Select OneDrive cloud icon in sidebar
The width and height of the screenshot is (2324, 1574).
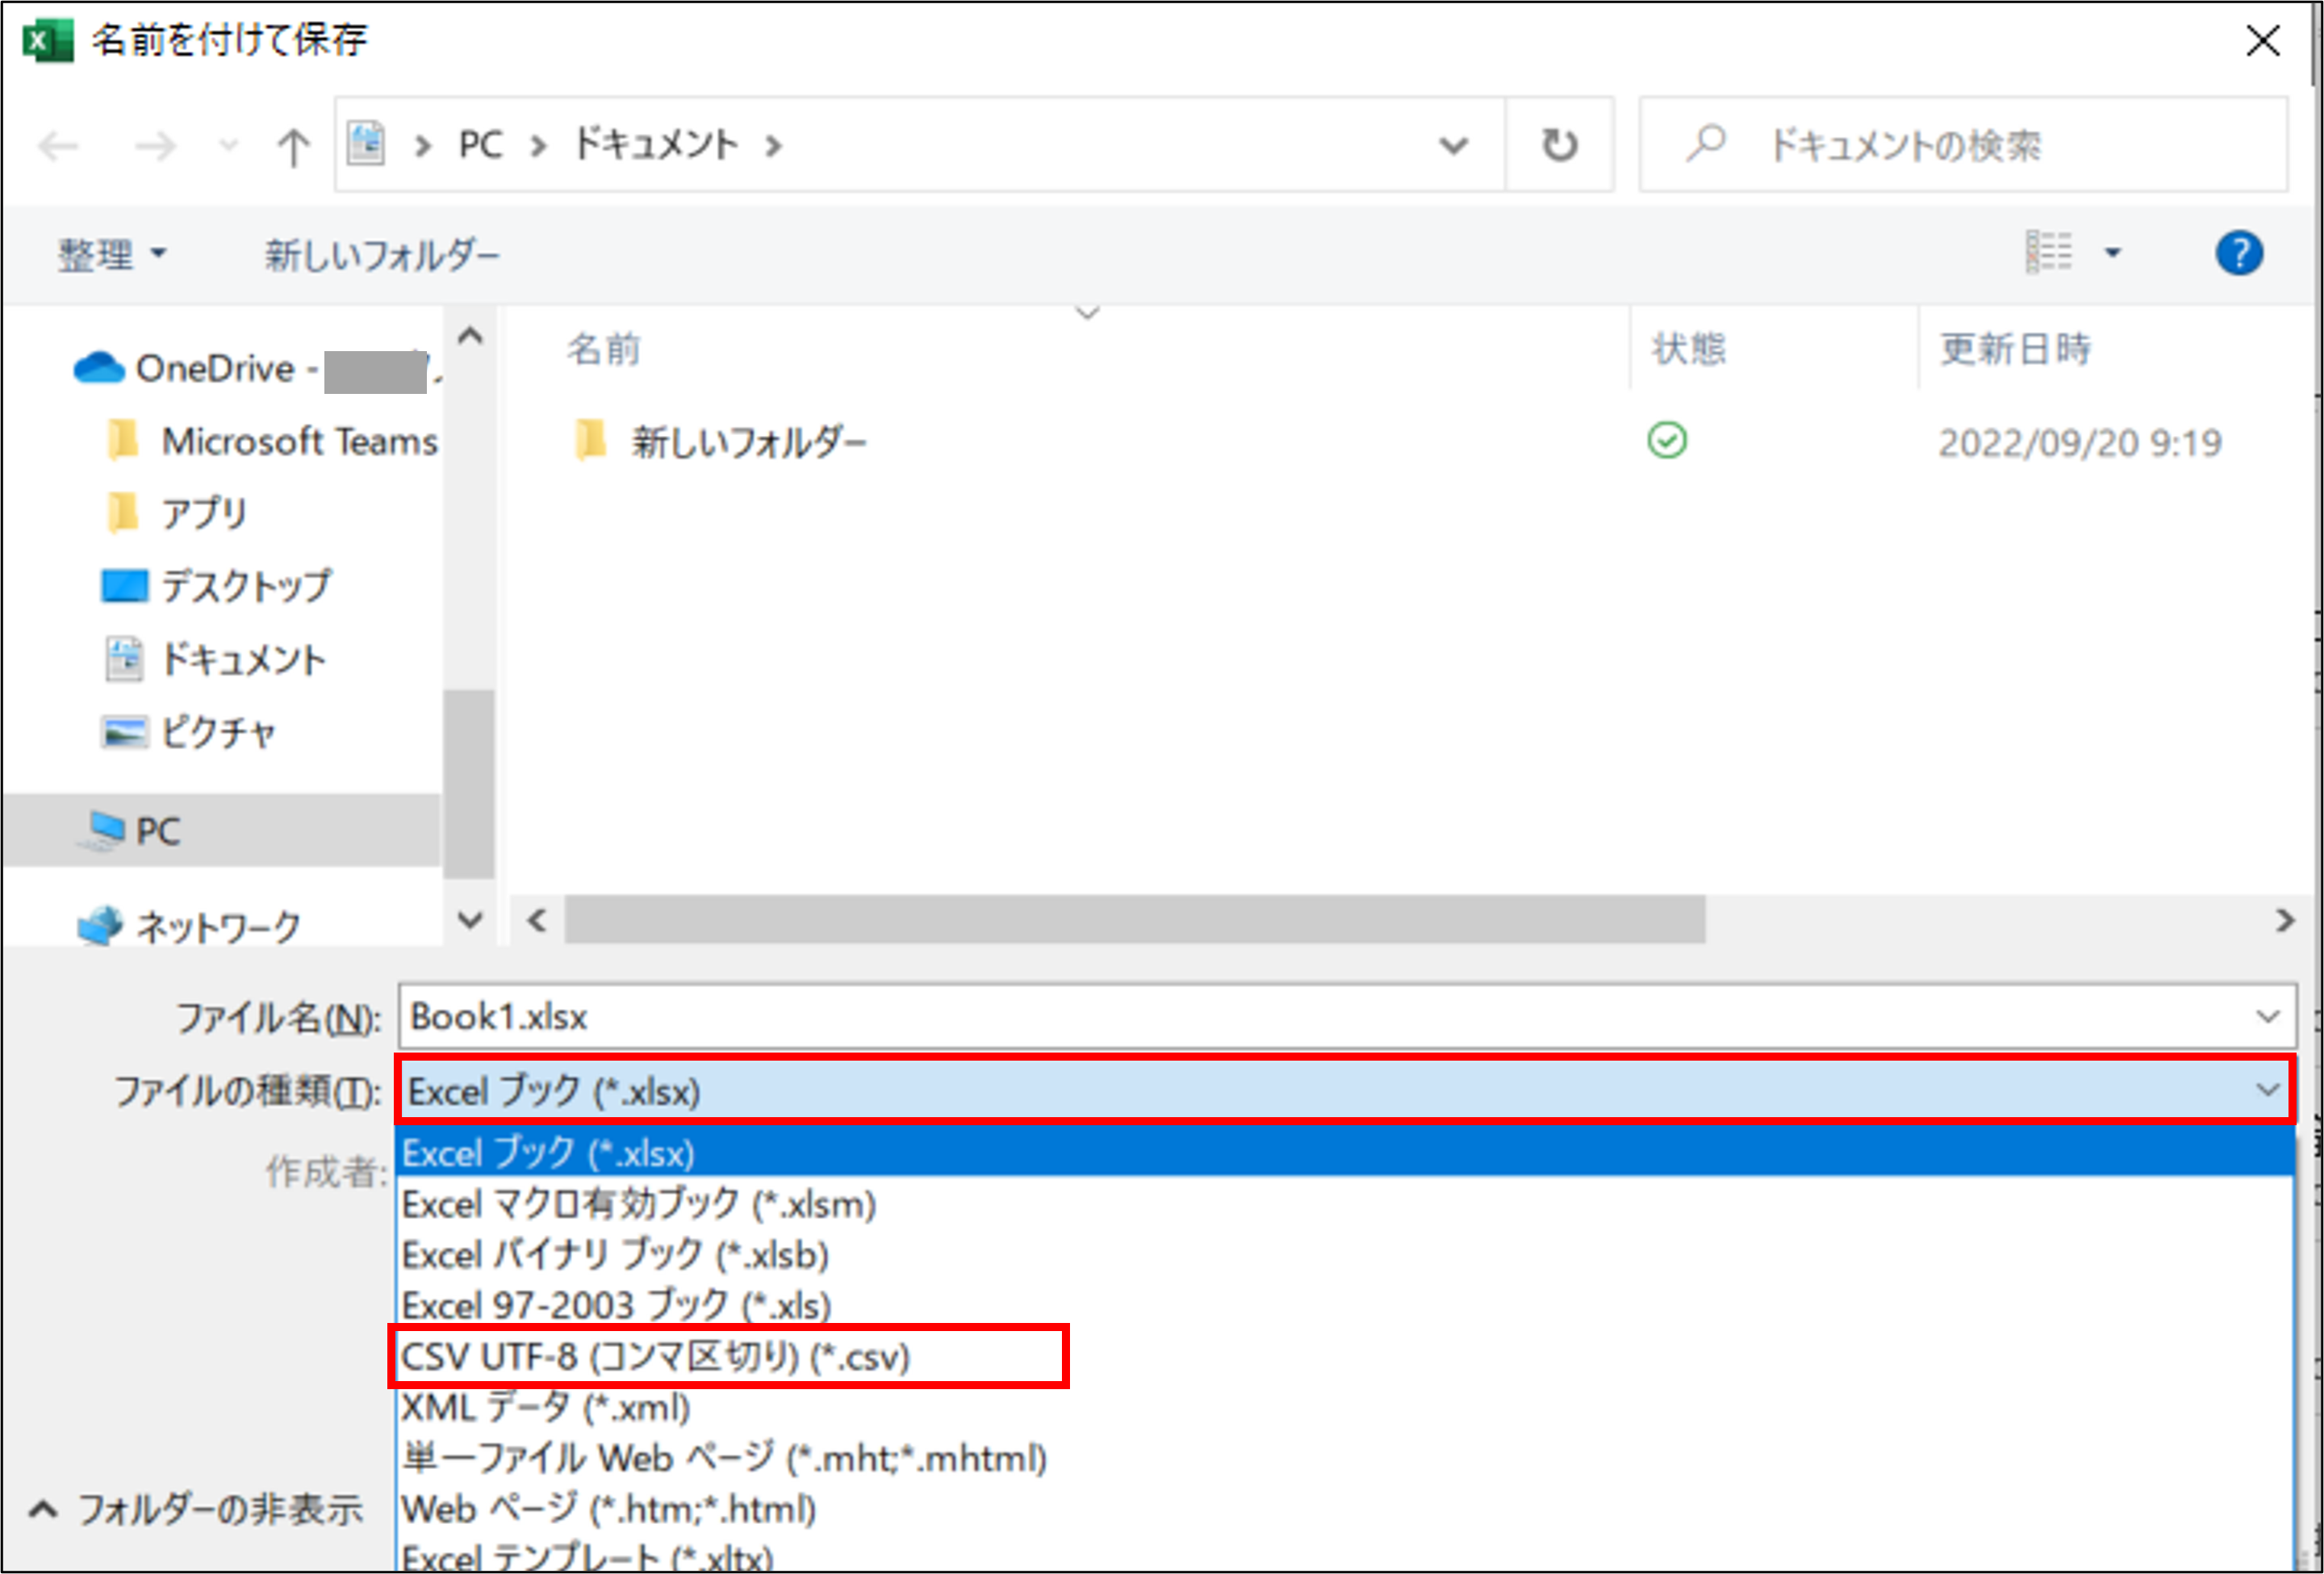[98, 368]
